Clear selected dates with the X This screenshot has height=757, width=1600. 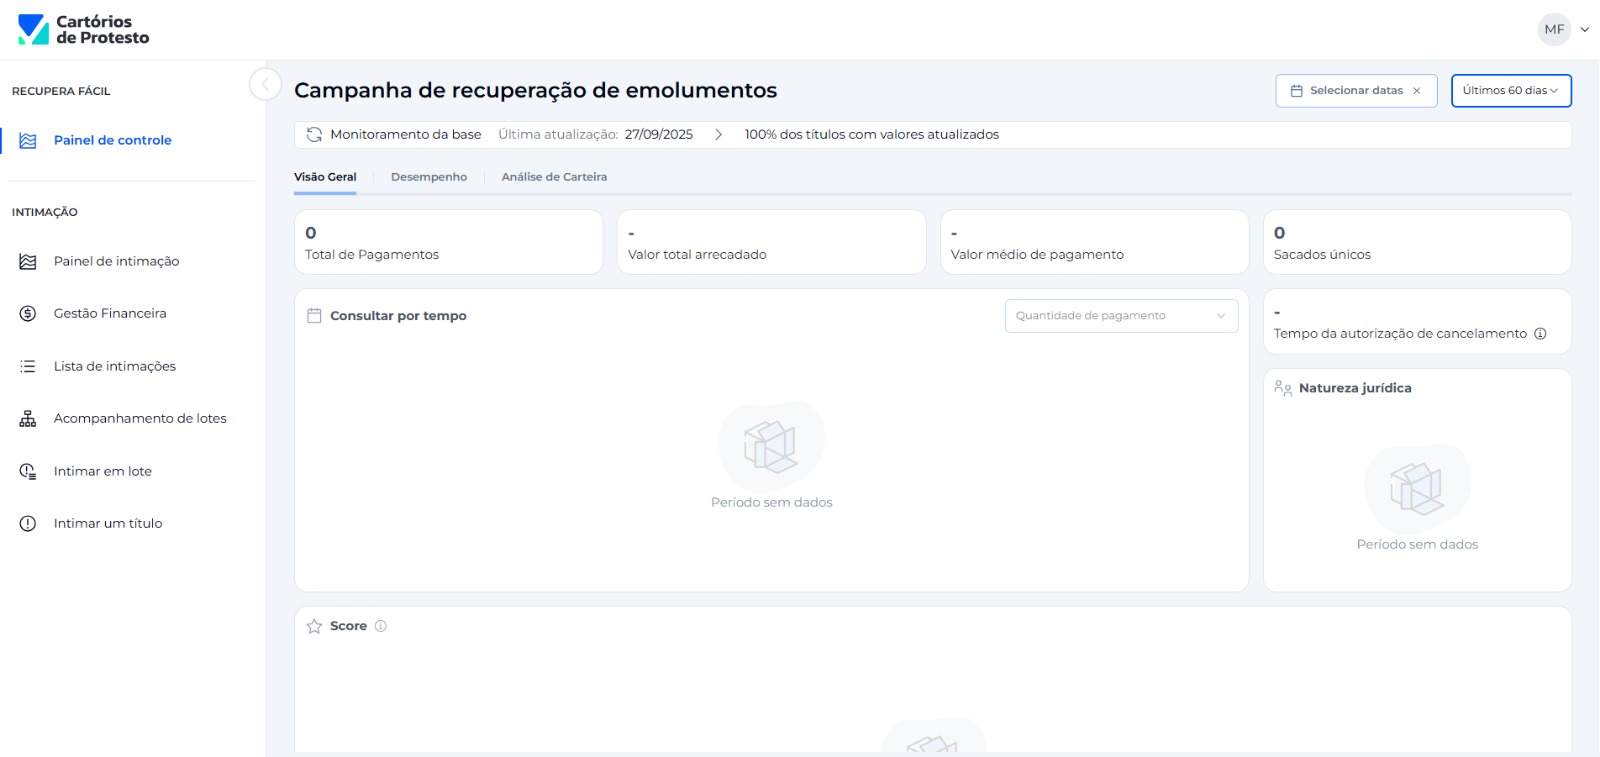coord(1417,91)
